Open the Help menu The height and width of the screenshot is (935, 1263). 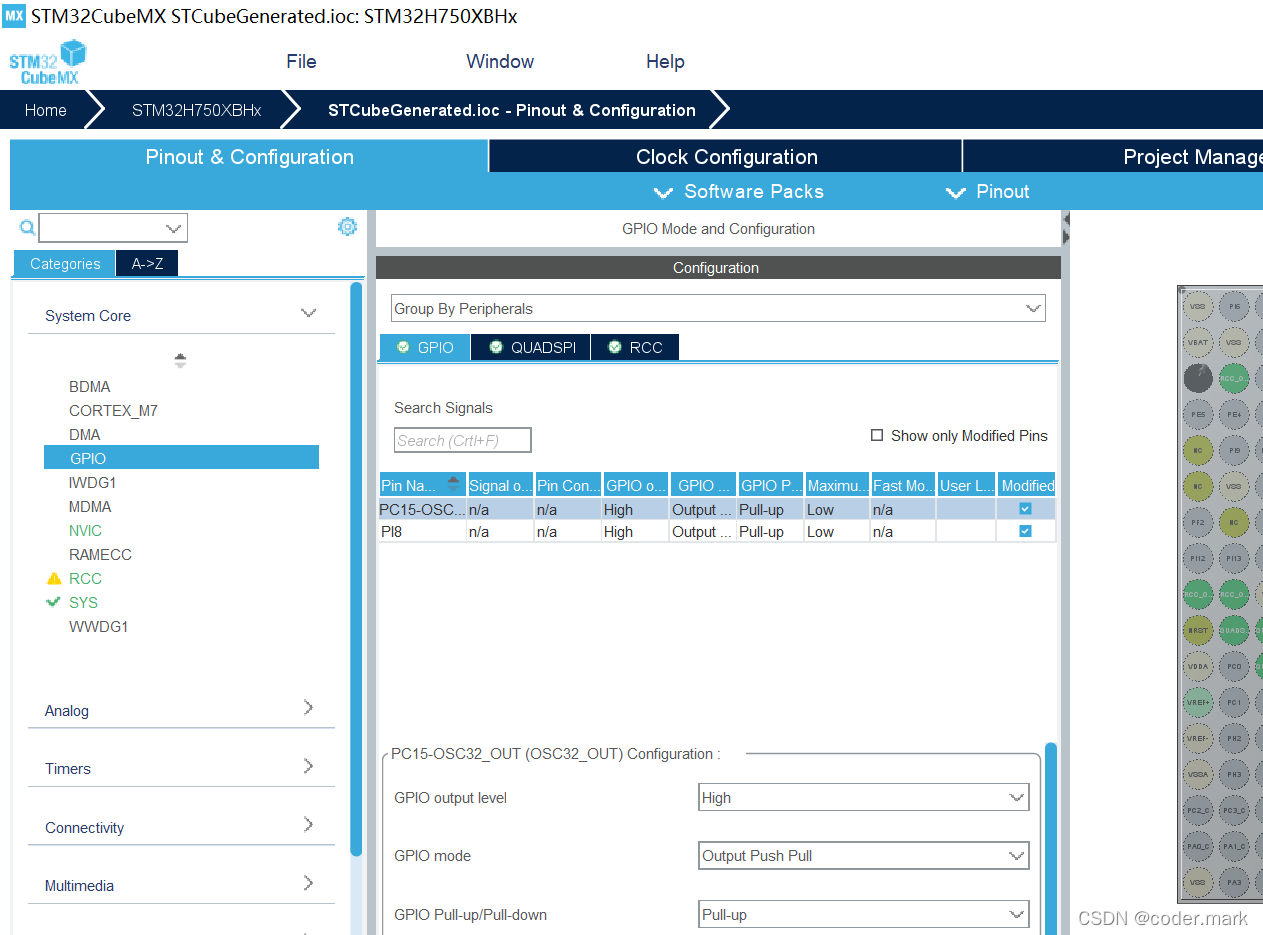(x=665, y=61)
